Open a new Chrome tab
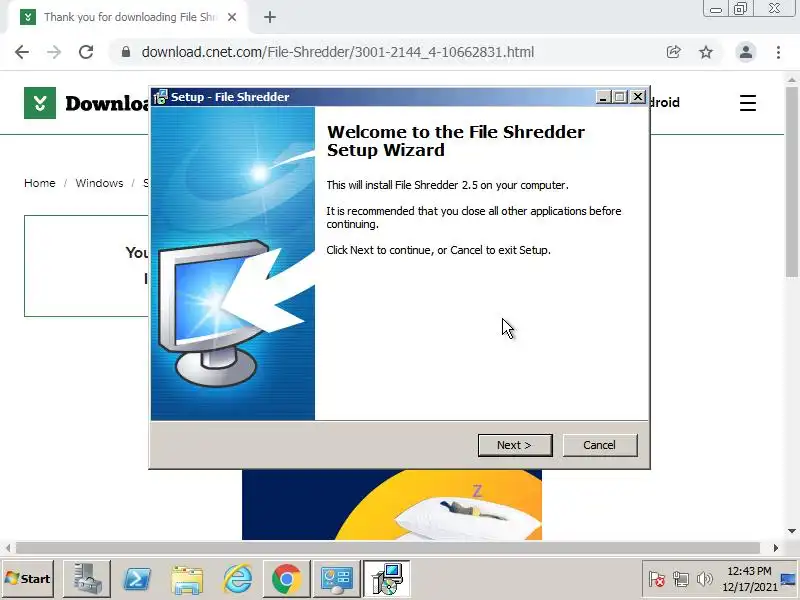This screenshot has height=600, width=800. click(270, 17)
